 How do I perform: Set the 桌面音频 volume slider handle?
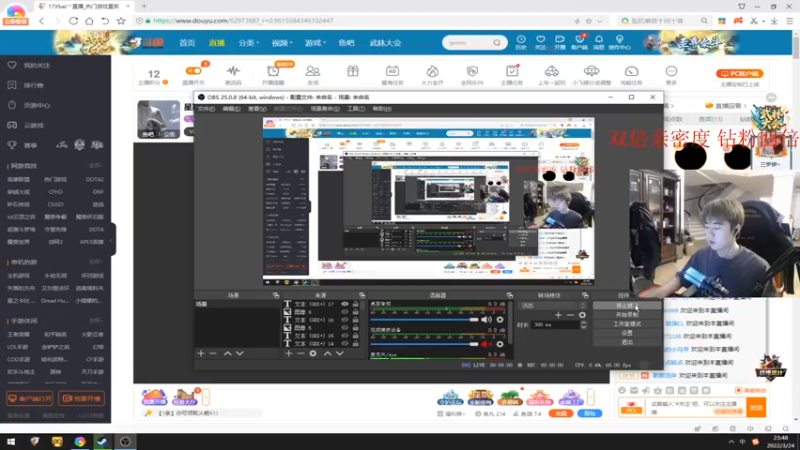point(474,320)
